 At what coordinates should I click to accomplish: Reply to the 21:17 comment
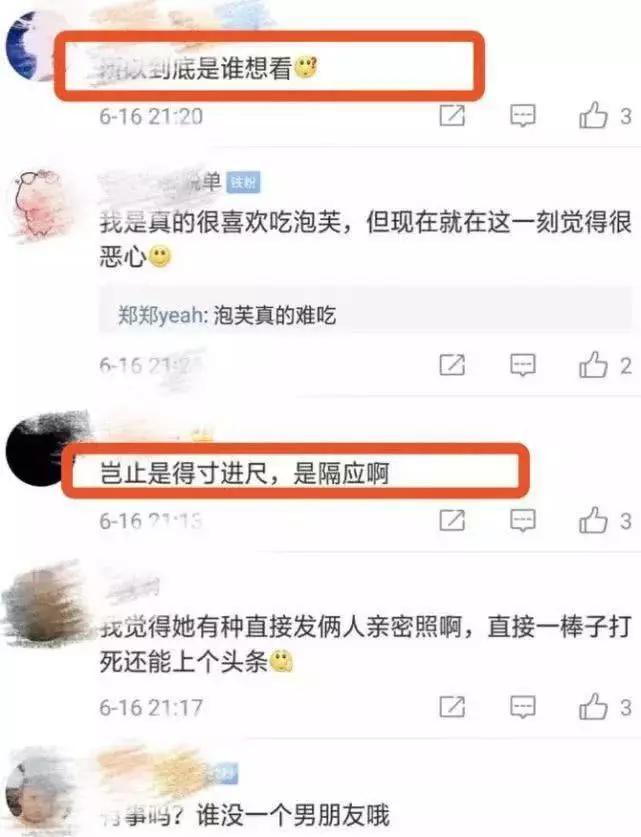tap(523, 707)
